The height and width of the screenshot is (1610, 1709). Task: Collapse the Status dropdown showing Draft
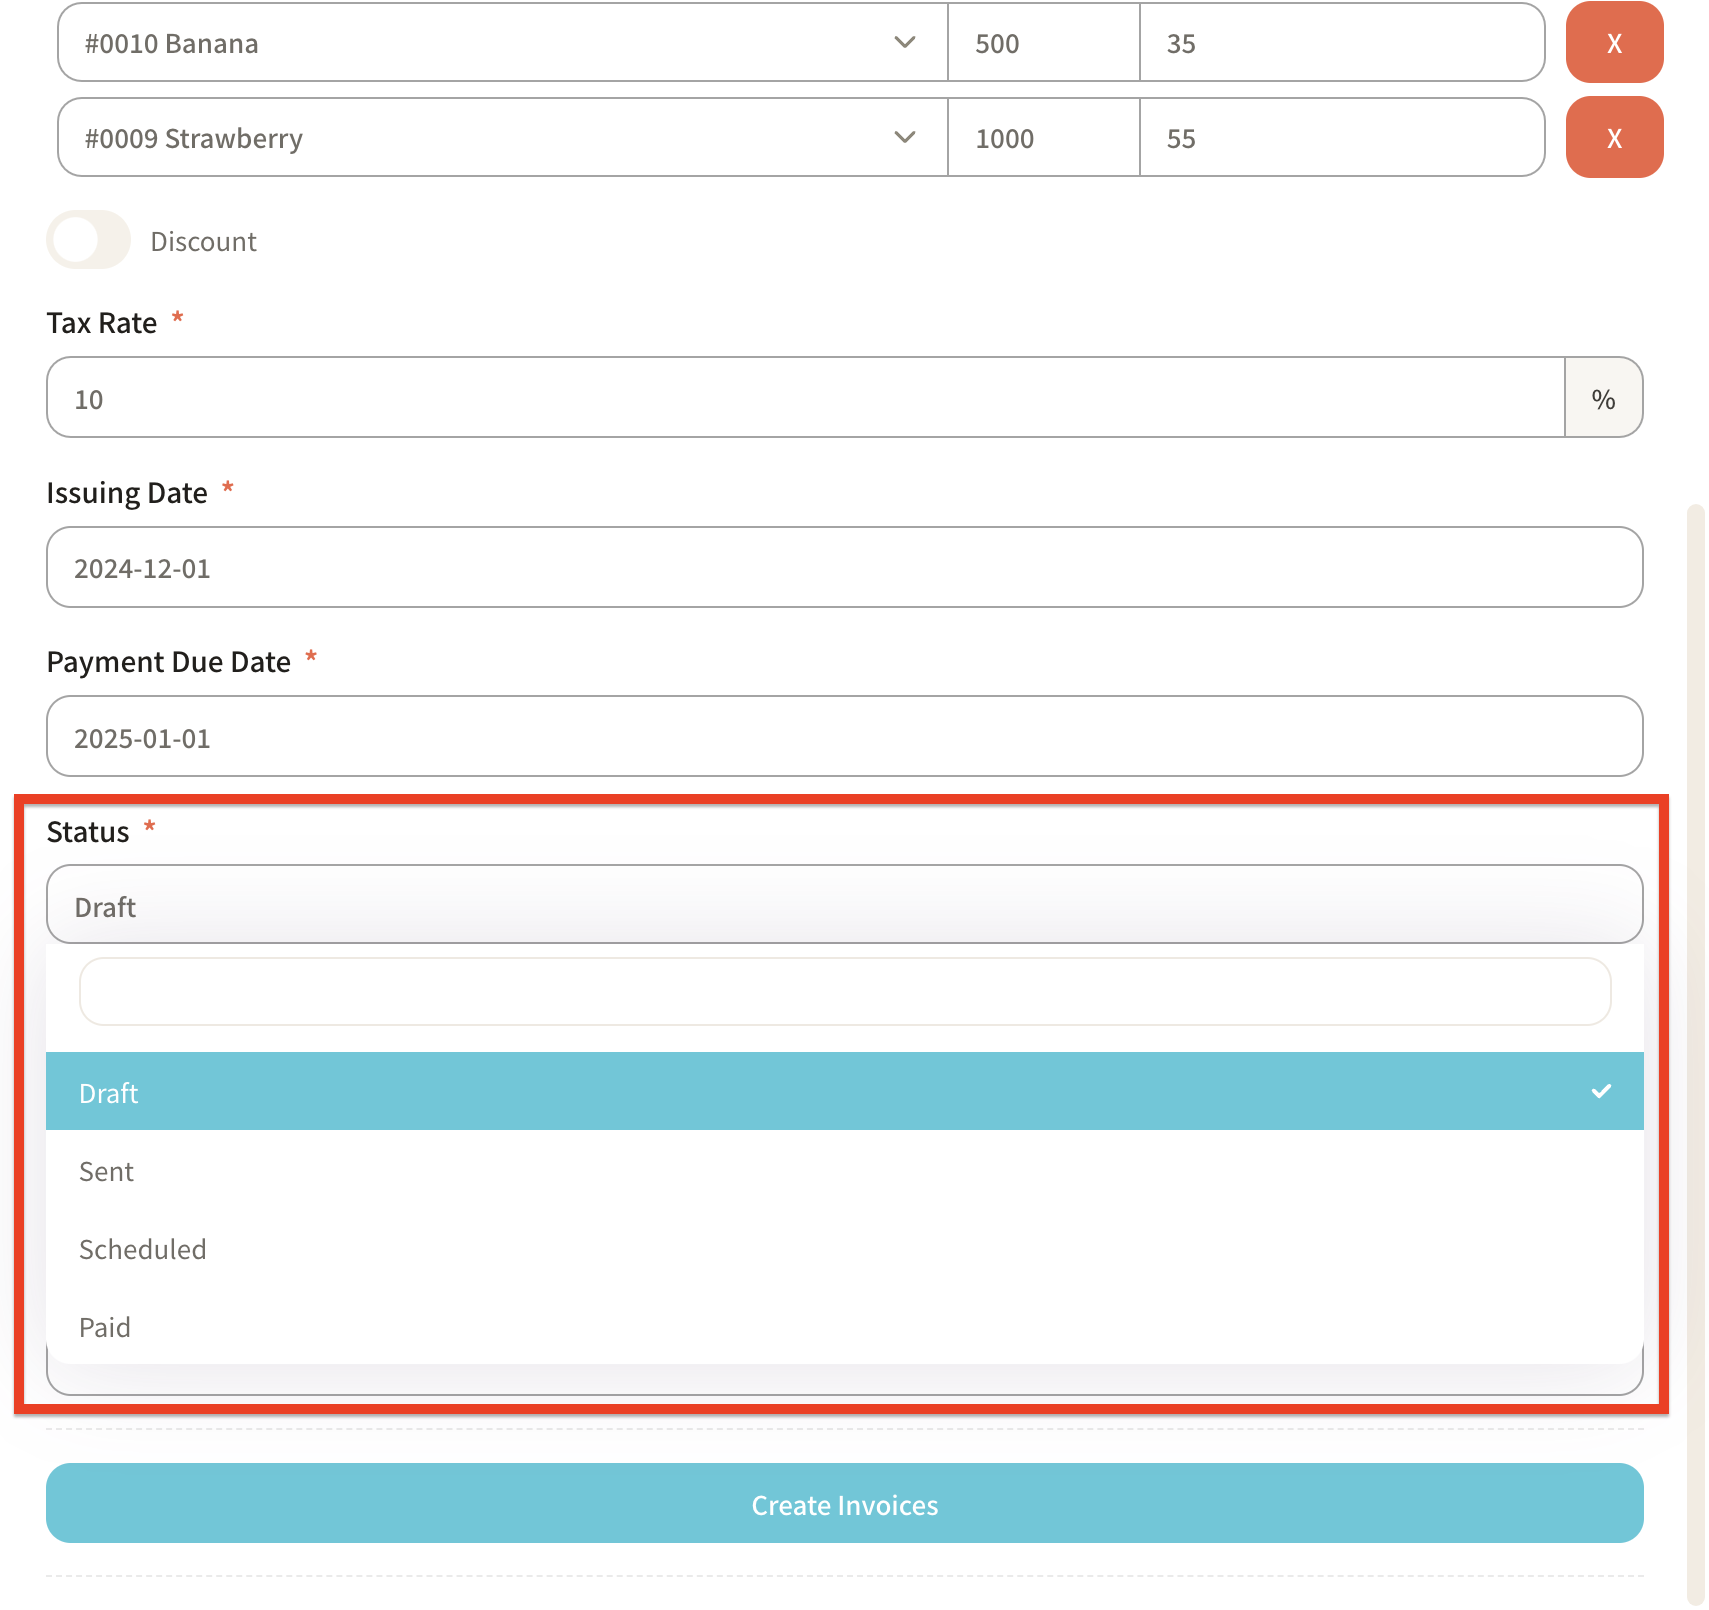(x=844, y=905)
